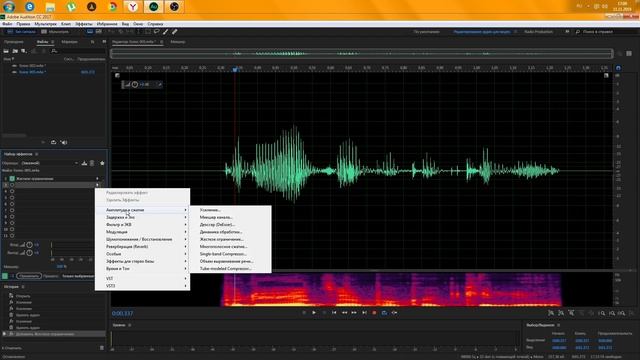Select the Radio Production workspace

pos(538,31)
